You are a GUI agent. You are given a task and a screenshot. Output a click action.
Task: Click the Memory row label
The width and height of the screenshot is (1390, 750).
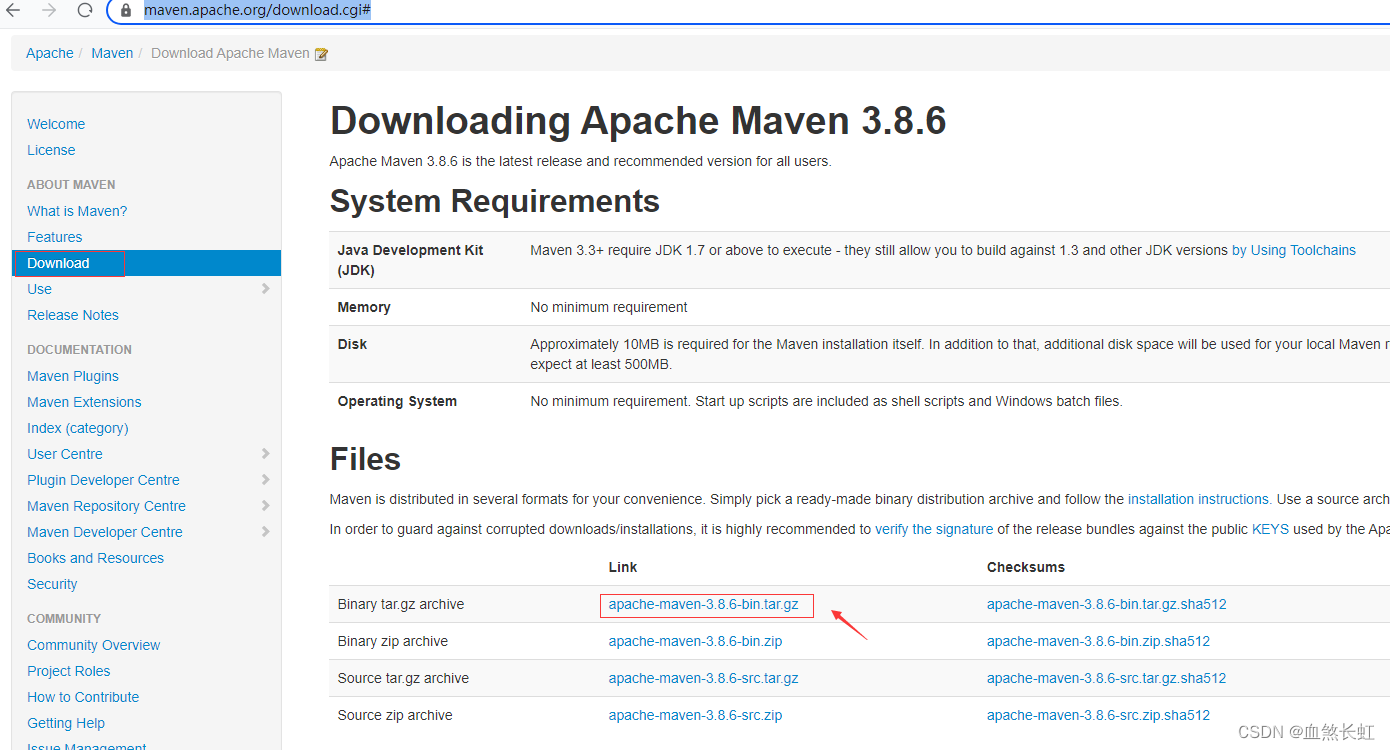pos(364,307)
